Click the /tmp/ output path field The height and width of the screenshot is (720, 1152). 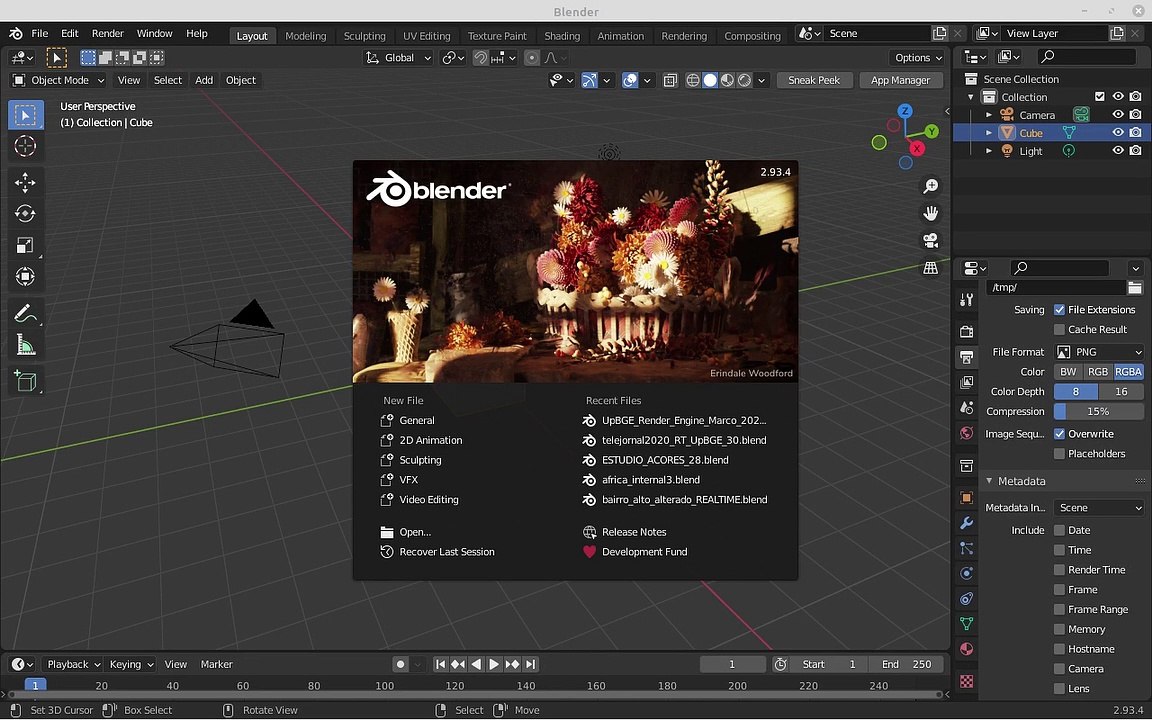1056,288
